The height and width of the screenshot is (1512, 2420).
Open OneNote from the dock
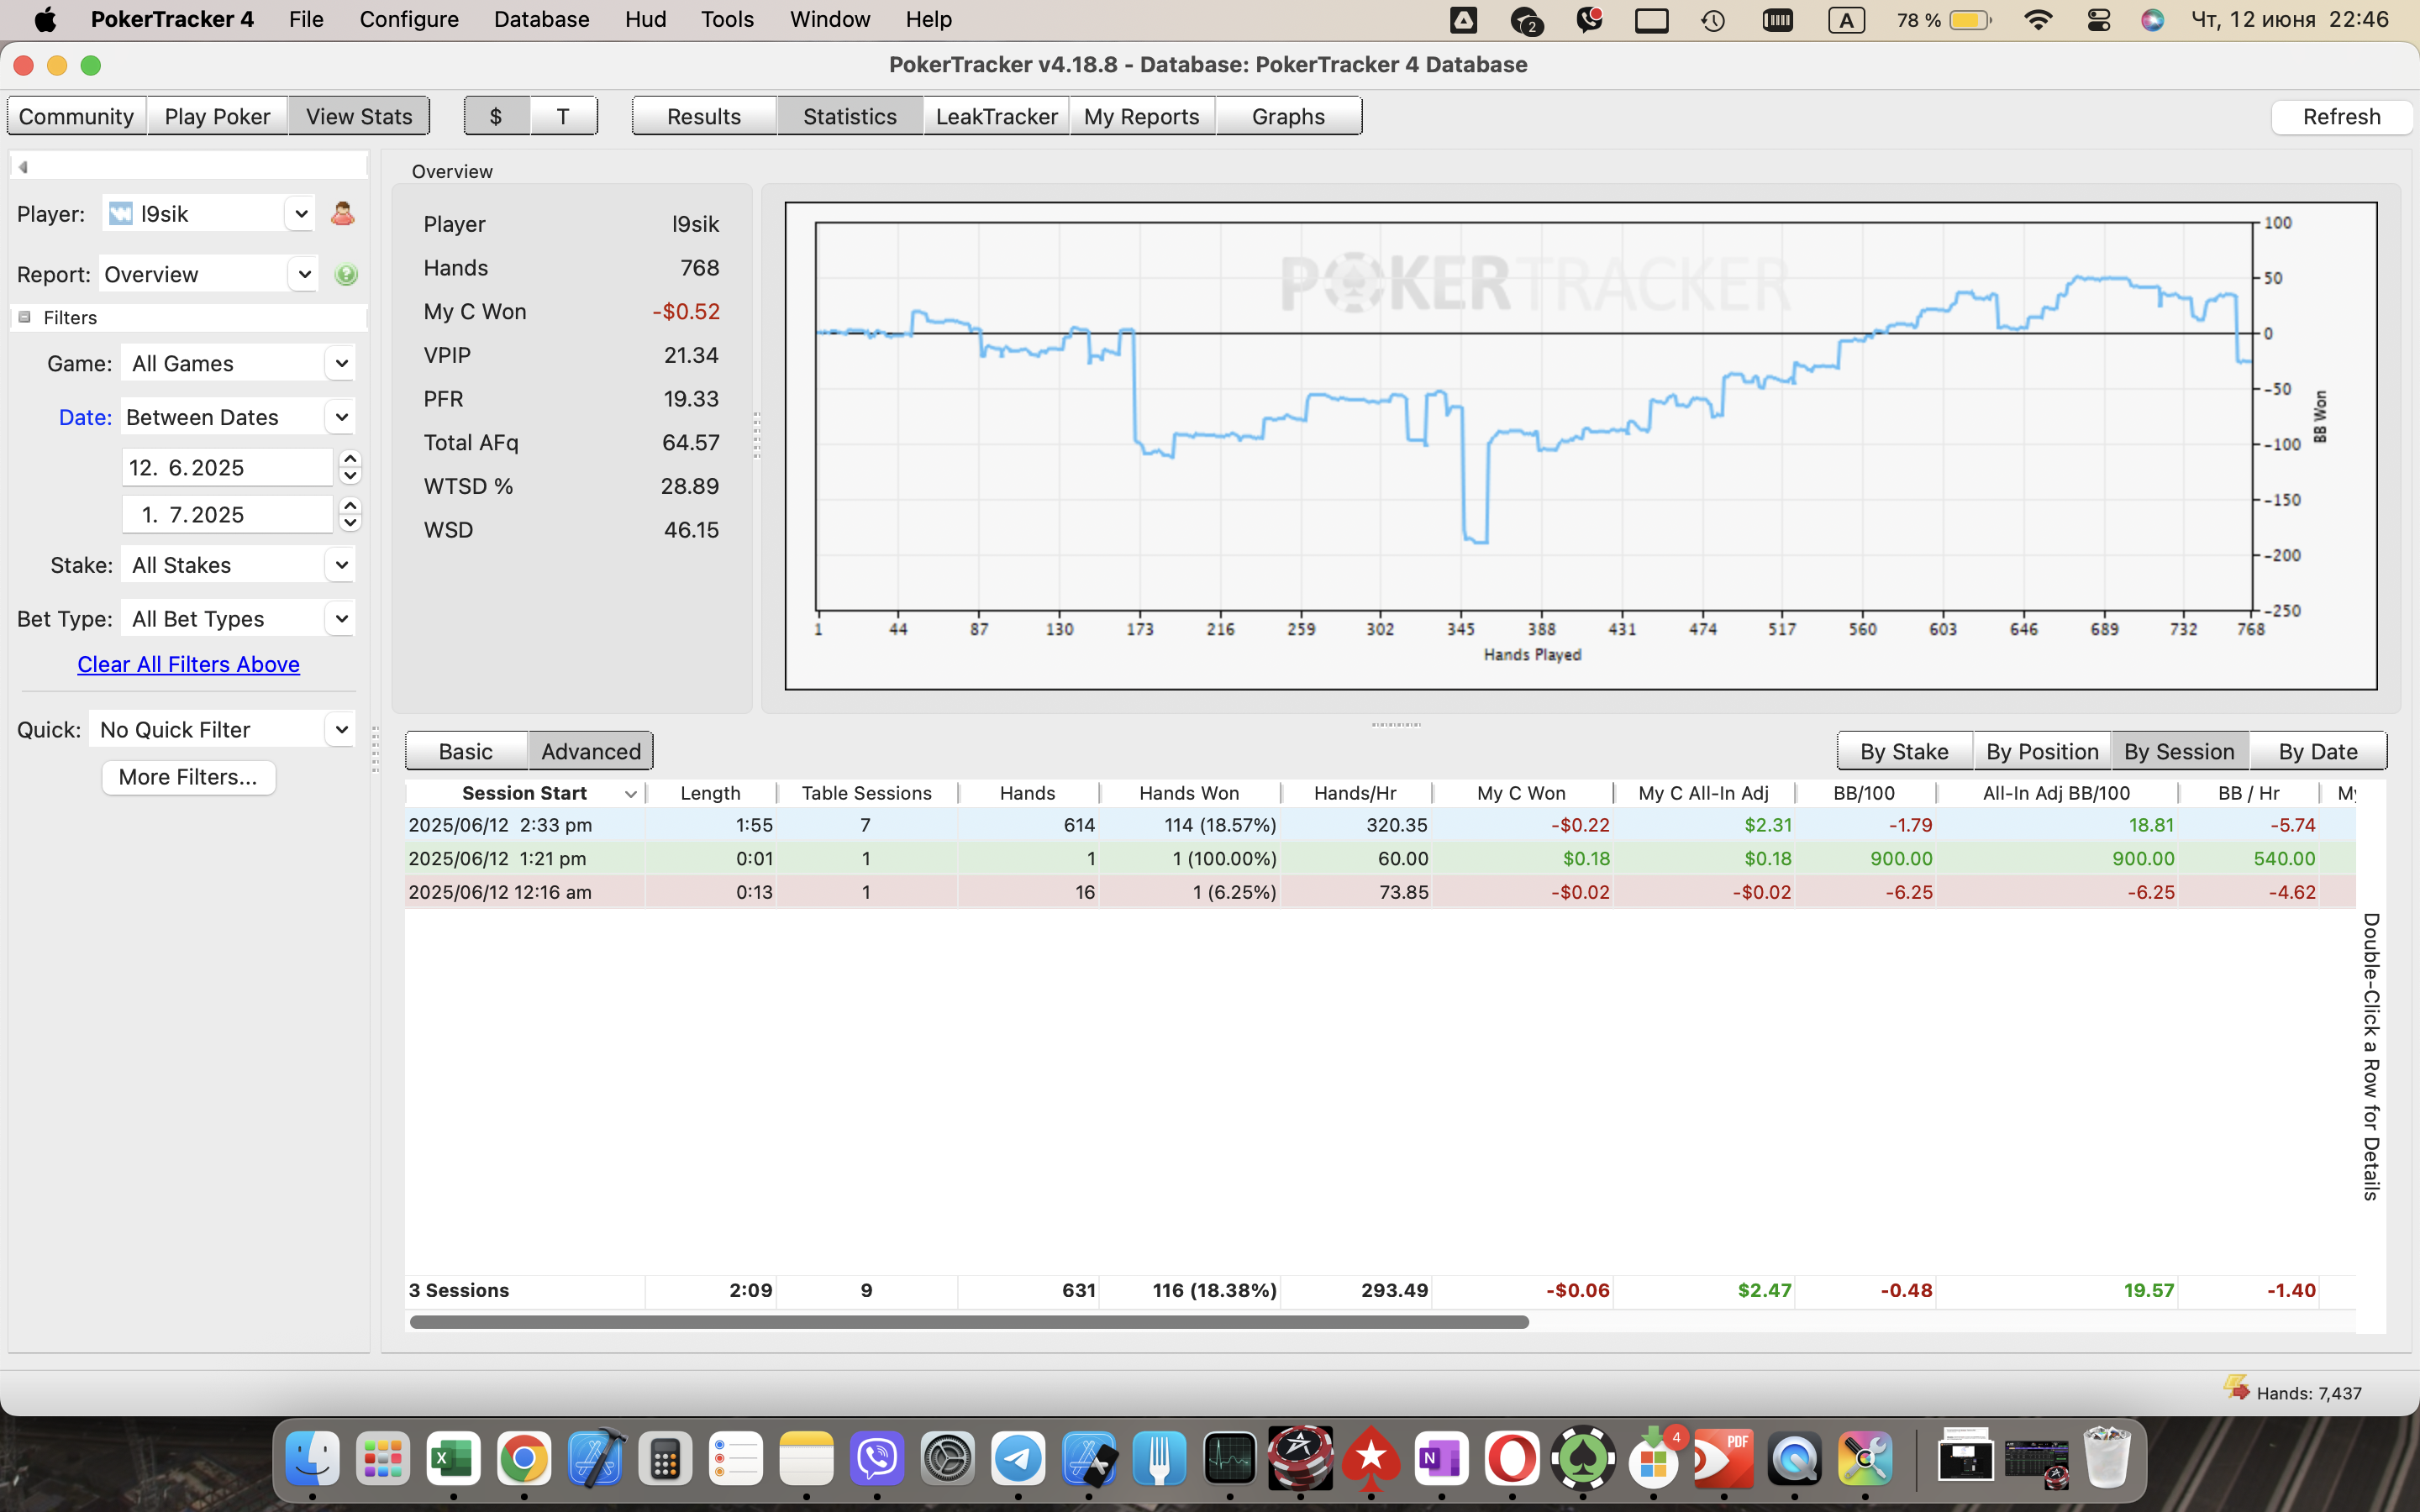click(x=1441, y=1460)
